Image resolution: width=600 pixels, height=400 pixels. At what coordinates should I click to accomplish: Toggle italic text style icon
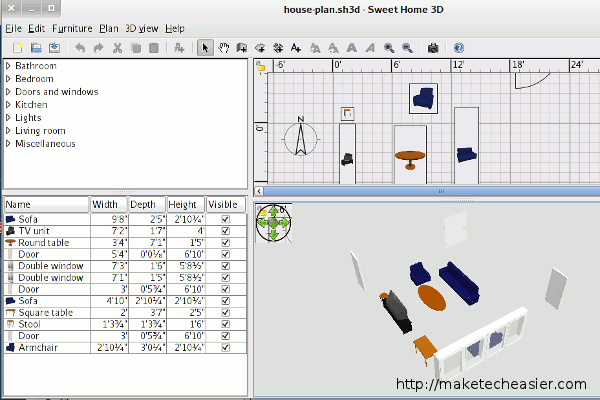tap(370, 48)
